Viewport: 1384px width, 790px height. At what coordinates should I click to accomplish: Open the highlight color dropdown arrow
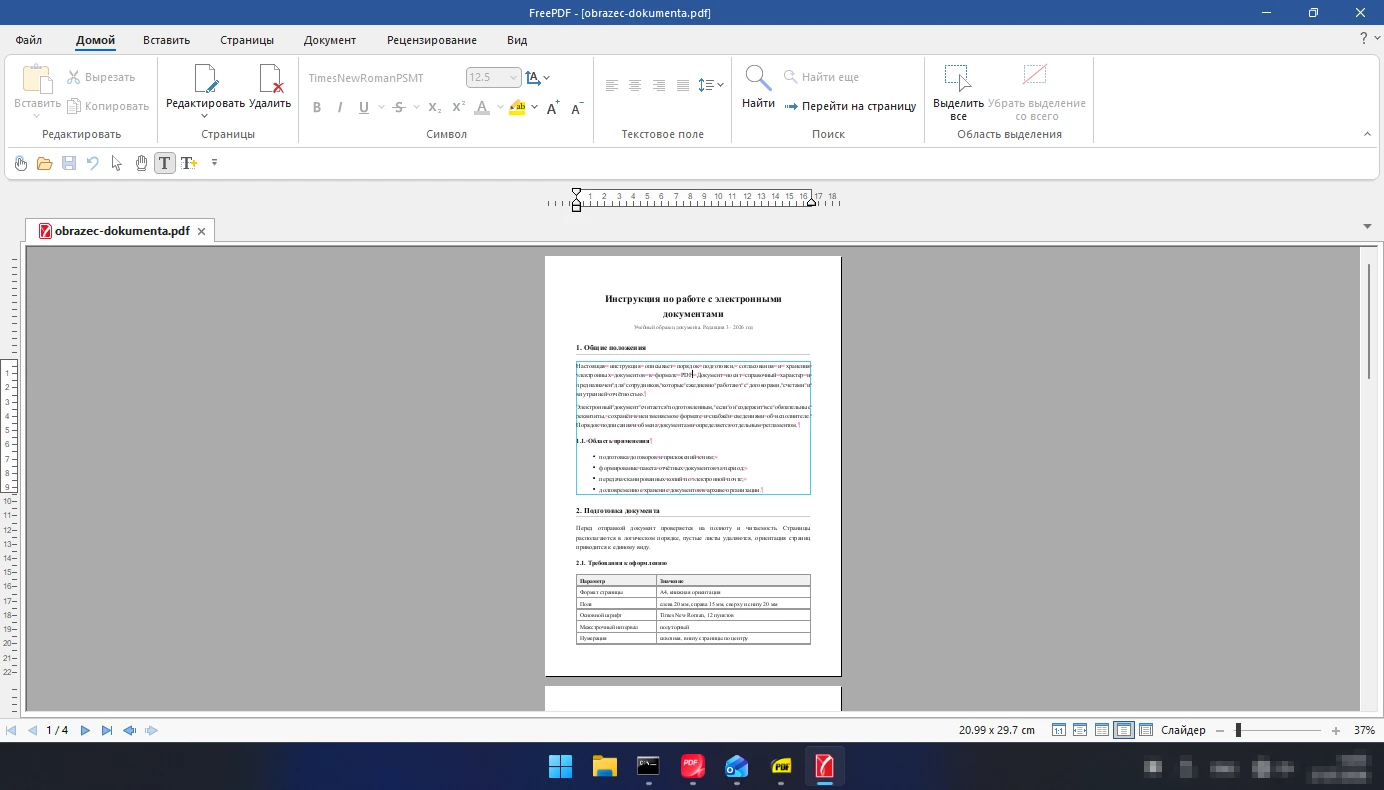point(534,108)
